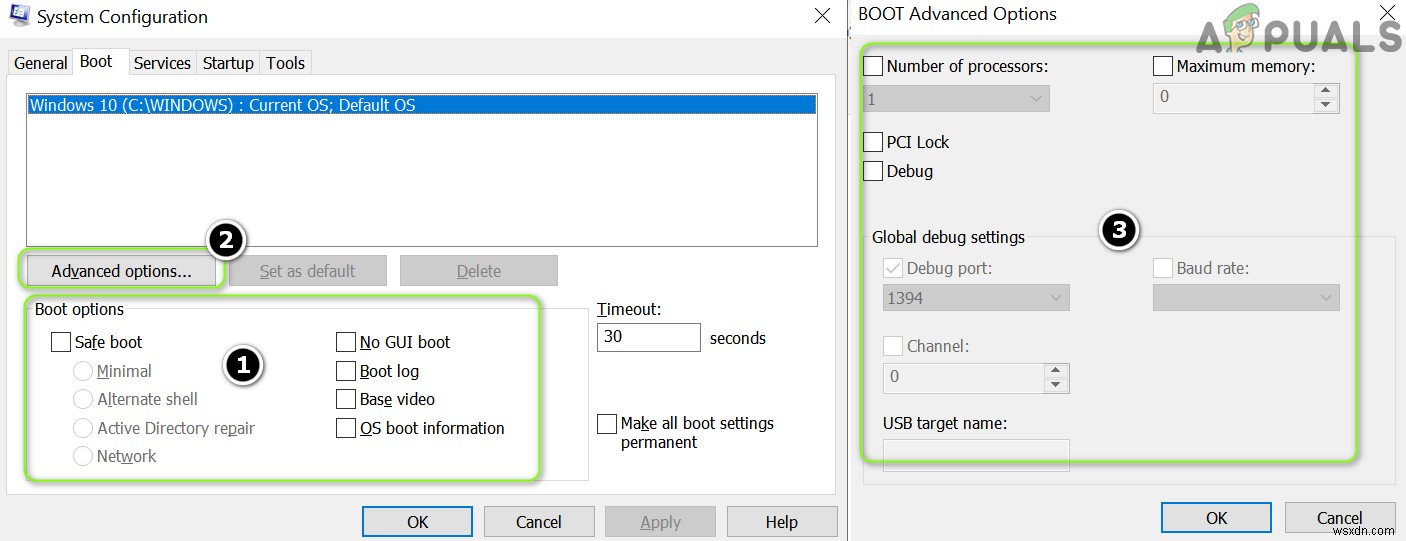Image resolution: width=1406 pixels, height=541 pixels.
Task: Cancel the System Configuration dialog
Action: (x=539, y=522)
